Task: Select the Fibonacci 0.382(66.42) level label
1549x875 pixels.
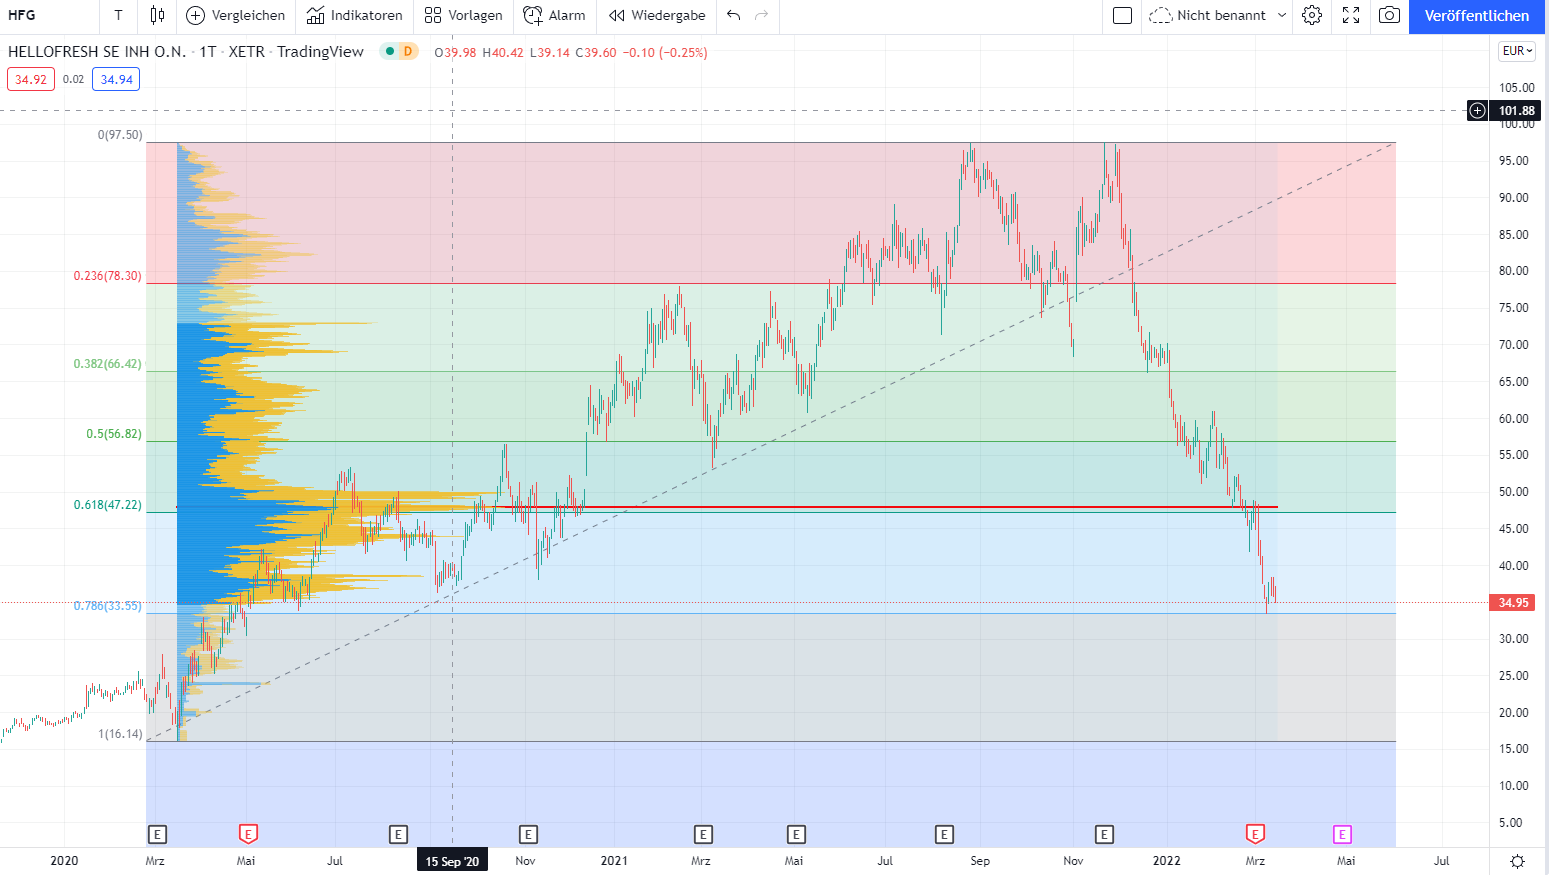Action: coord(108,364)
